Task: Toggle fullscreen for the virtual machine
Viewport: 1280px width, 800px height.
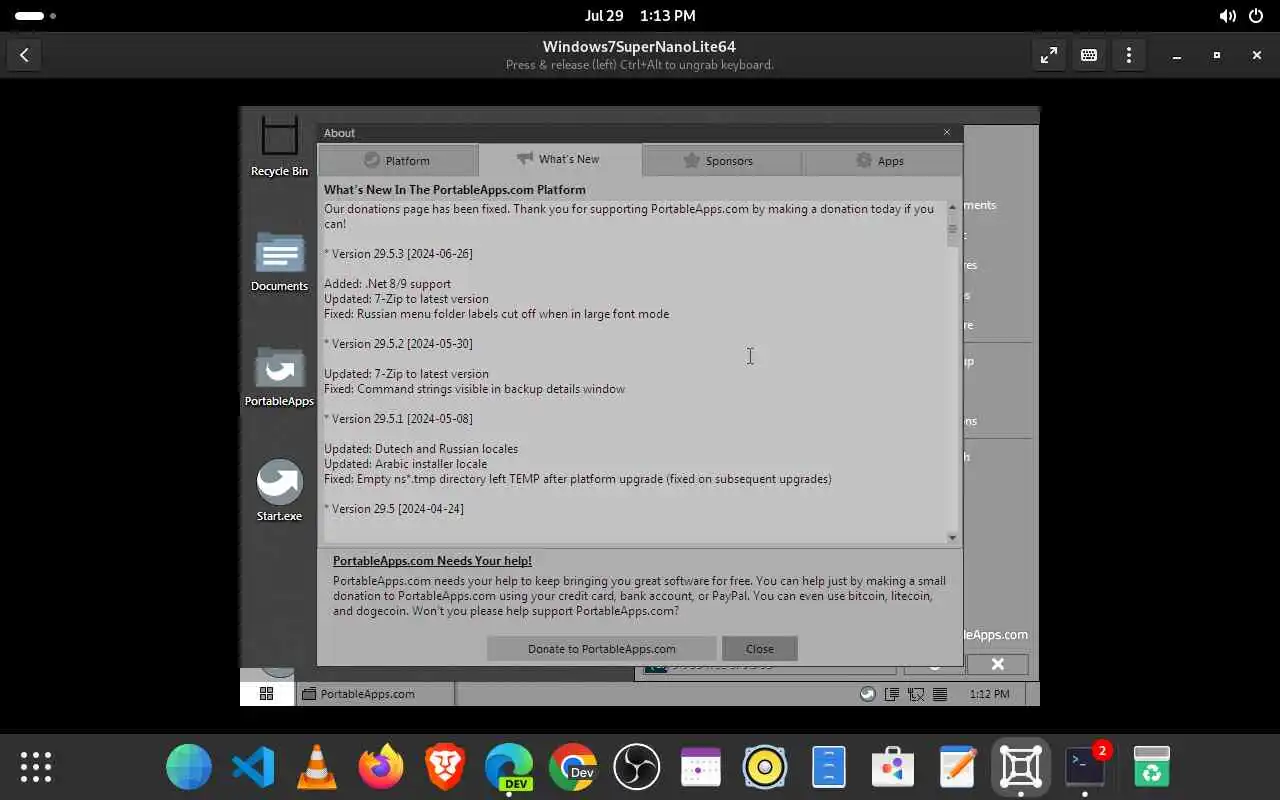Action: coord(1048,56)
